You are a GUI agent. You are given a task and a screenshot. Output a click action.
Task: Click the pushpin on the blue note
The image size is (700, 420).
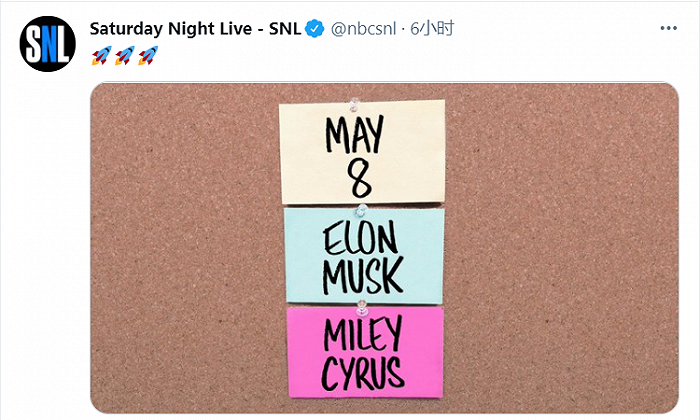click(x=362, y=210)
